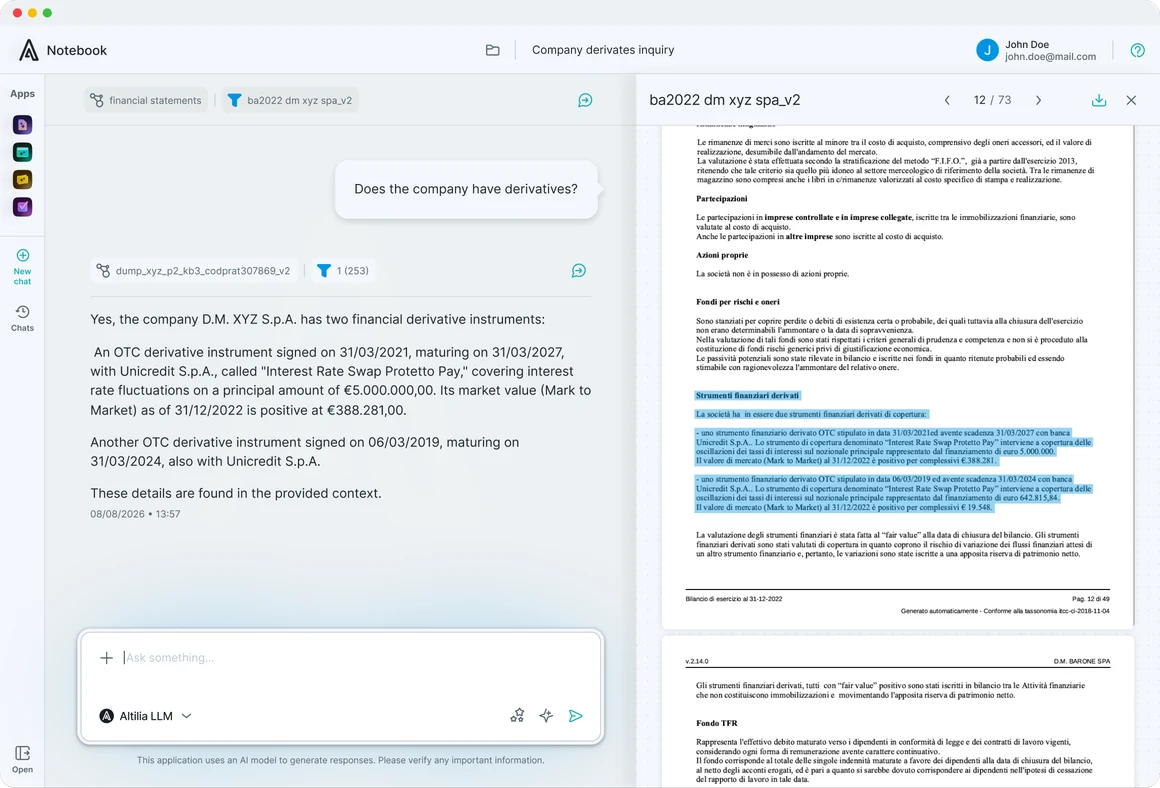Viewport: 1160px width, 788px height.
Task: Click the dump_xyz_p2_kb3_codprat307869_v2 source chip
Action: [x=194, y=271]
